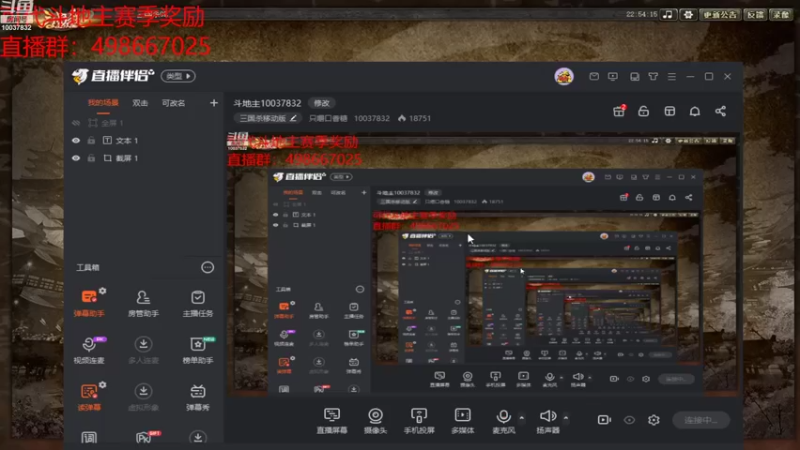
Task: Open the 弹幕秀 tool
Action: click(x=197, y=397)
